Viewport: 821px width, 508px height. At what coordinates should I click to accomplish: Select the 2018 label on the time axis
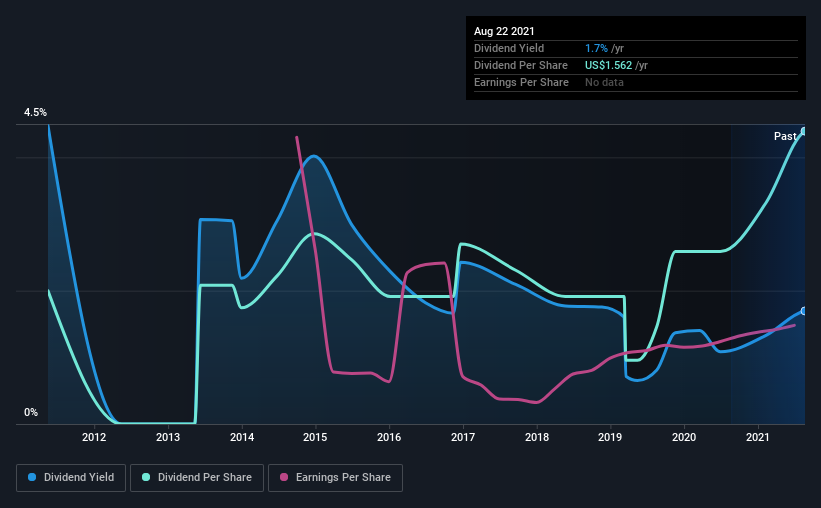pyautogui.click(x=537, y=437)
